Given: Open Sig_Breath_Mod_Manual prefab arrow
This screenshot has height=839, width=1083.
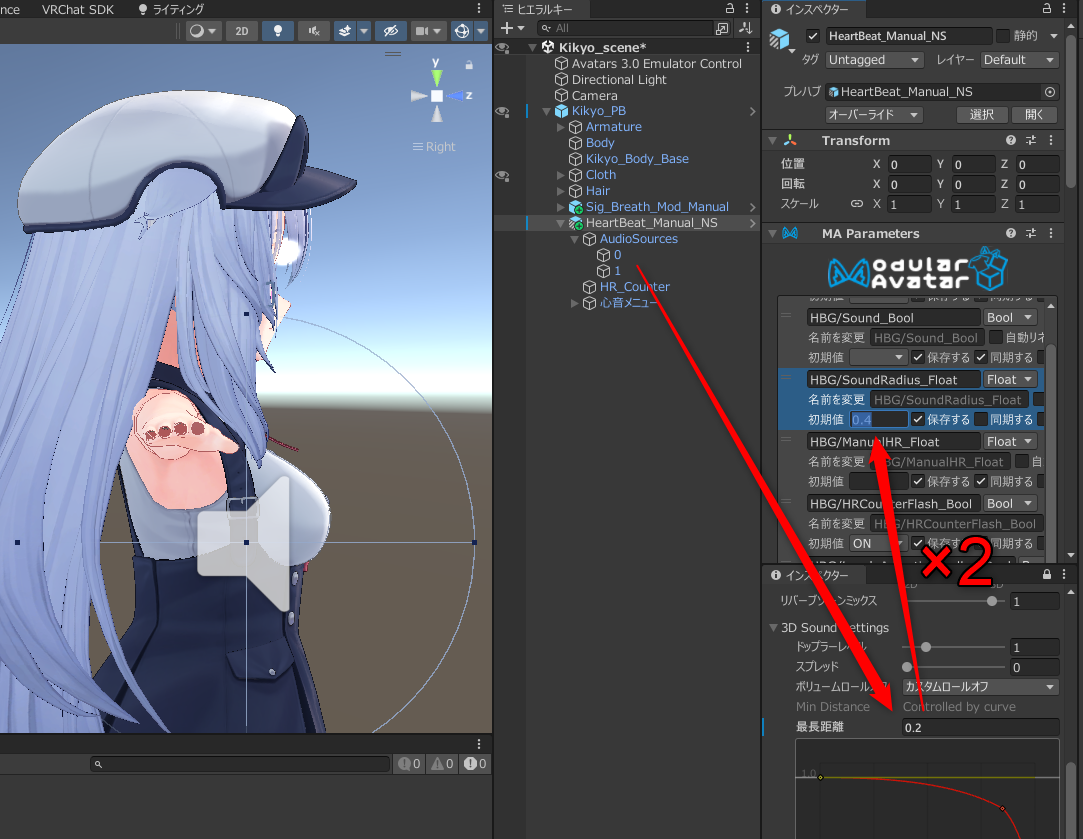Looking at the screenshot, I should (752, 207).
